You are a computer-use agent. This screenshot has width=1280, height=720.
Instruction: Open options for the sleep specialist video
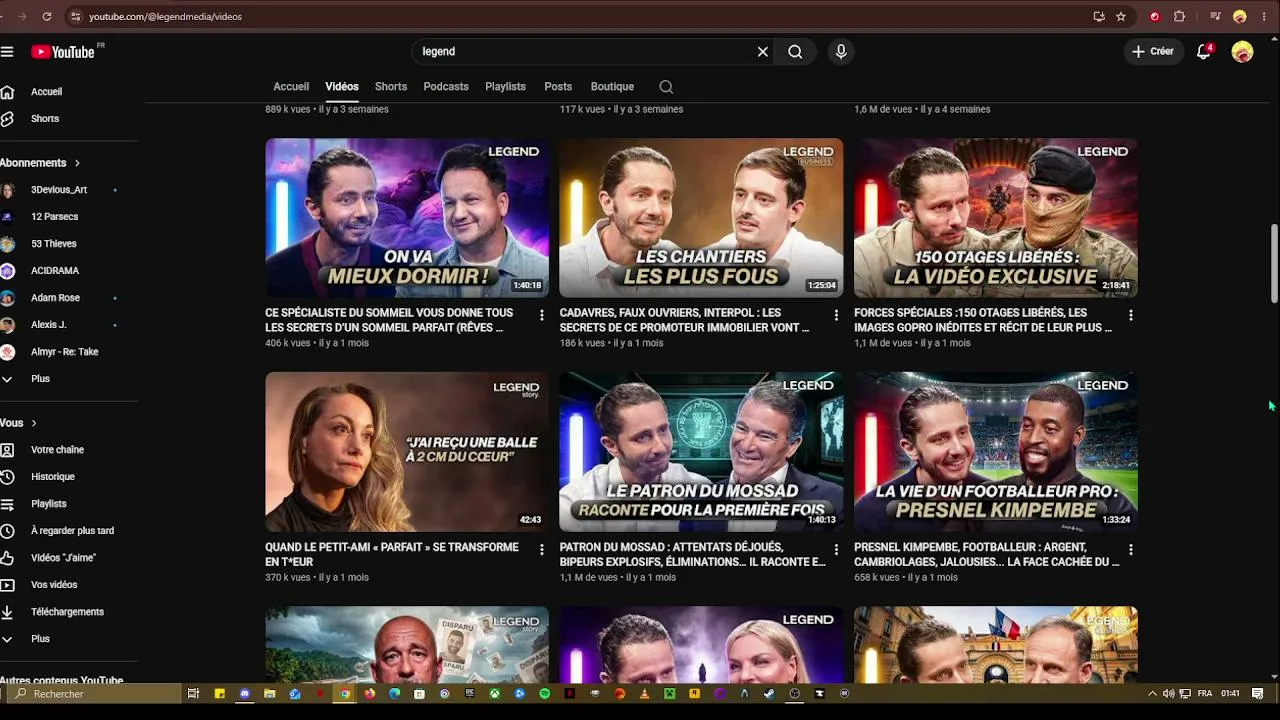tap(542, 315)
